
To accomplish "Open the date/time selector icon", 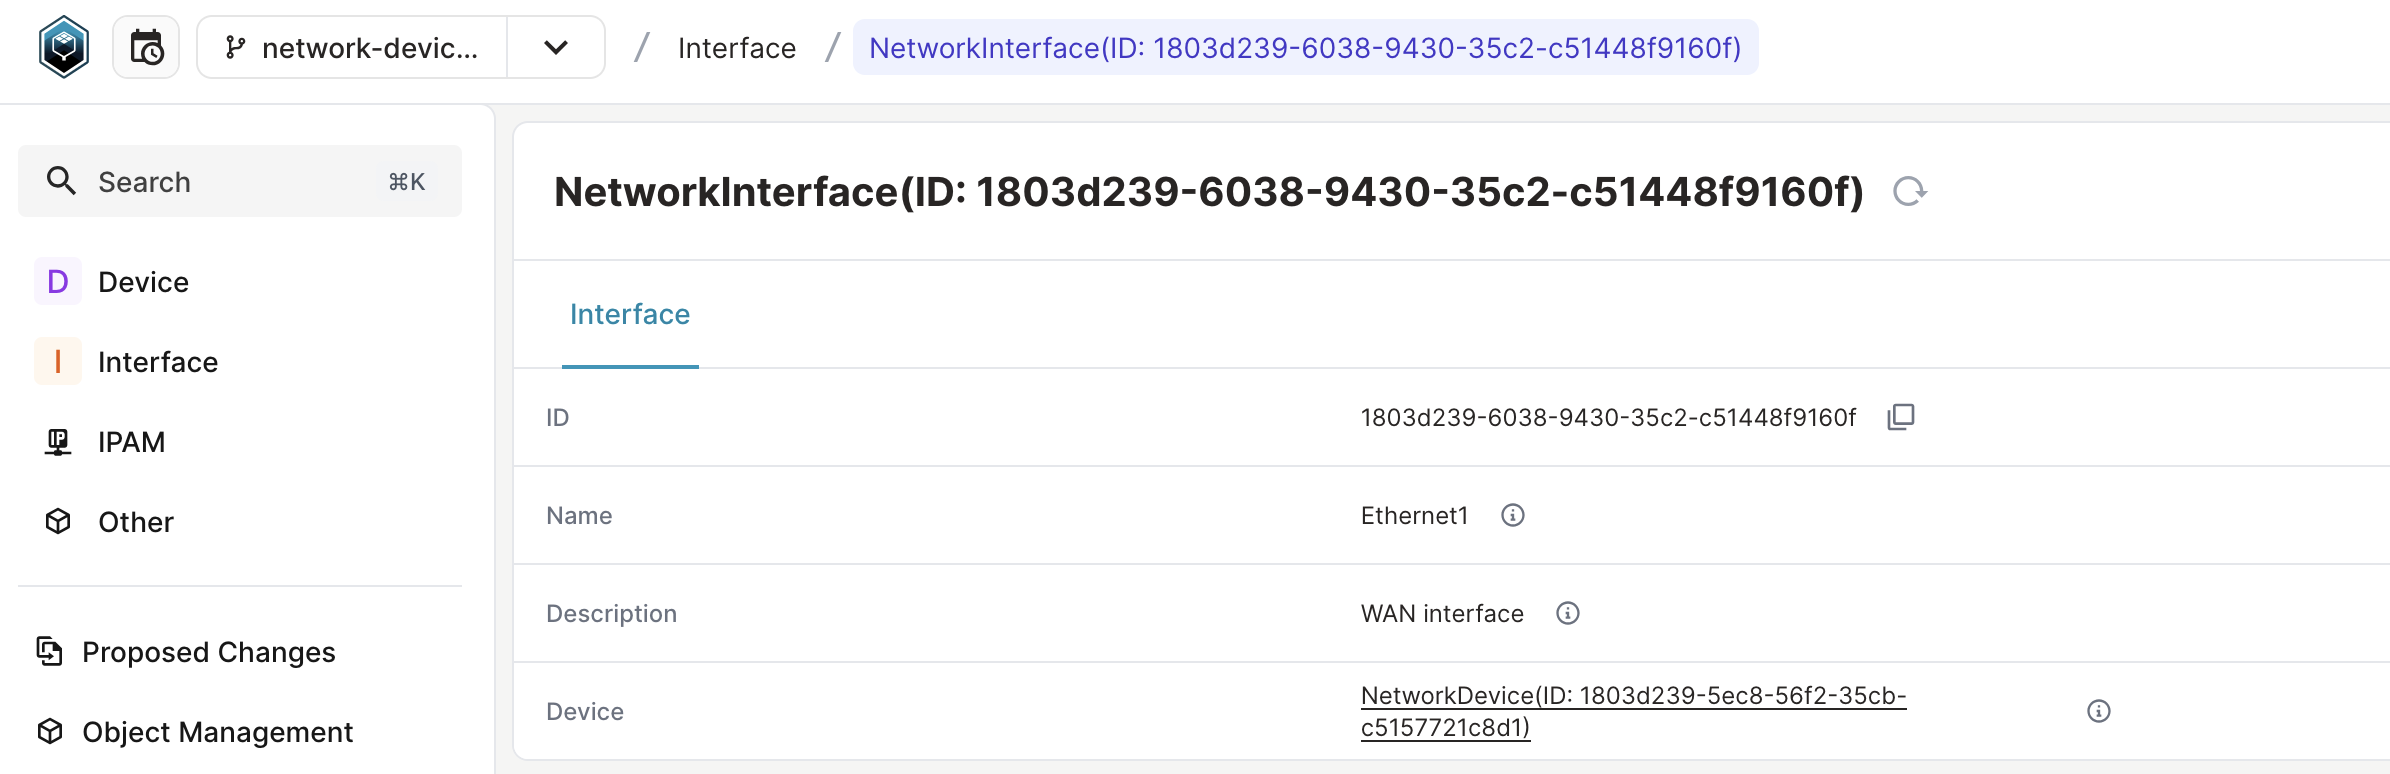I will [146, 46].
